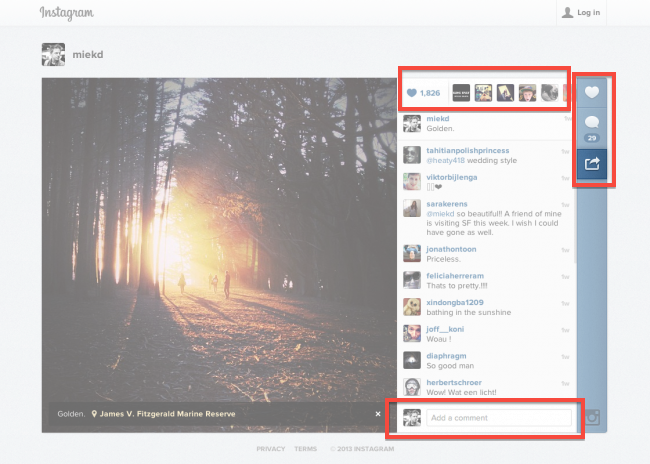Click joff__koni's avatar
Viewport: 650px width, 464px height.
[x=412, y=333]
